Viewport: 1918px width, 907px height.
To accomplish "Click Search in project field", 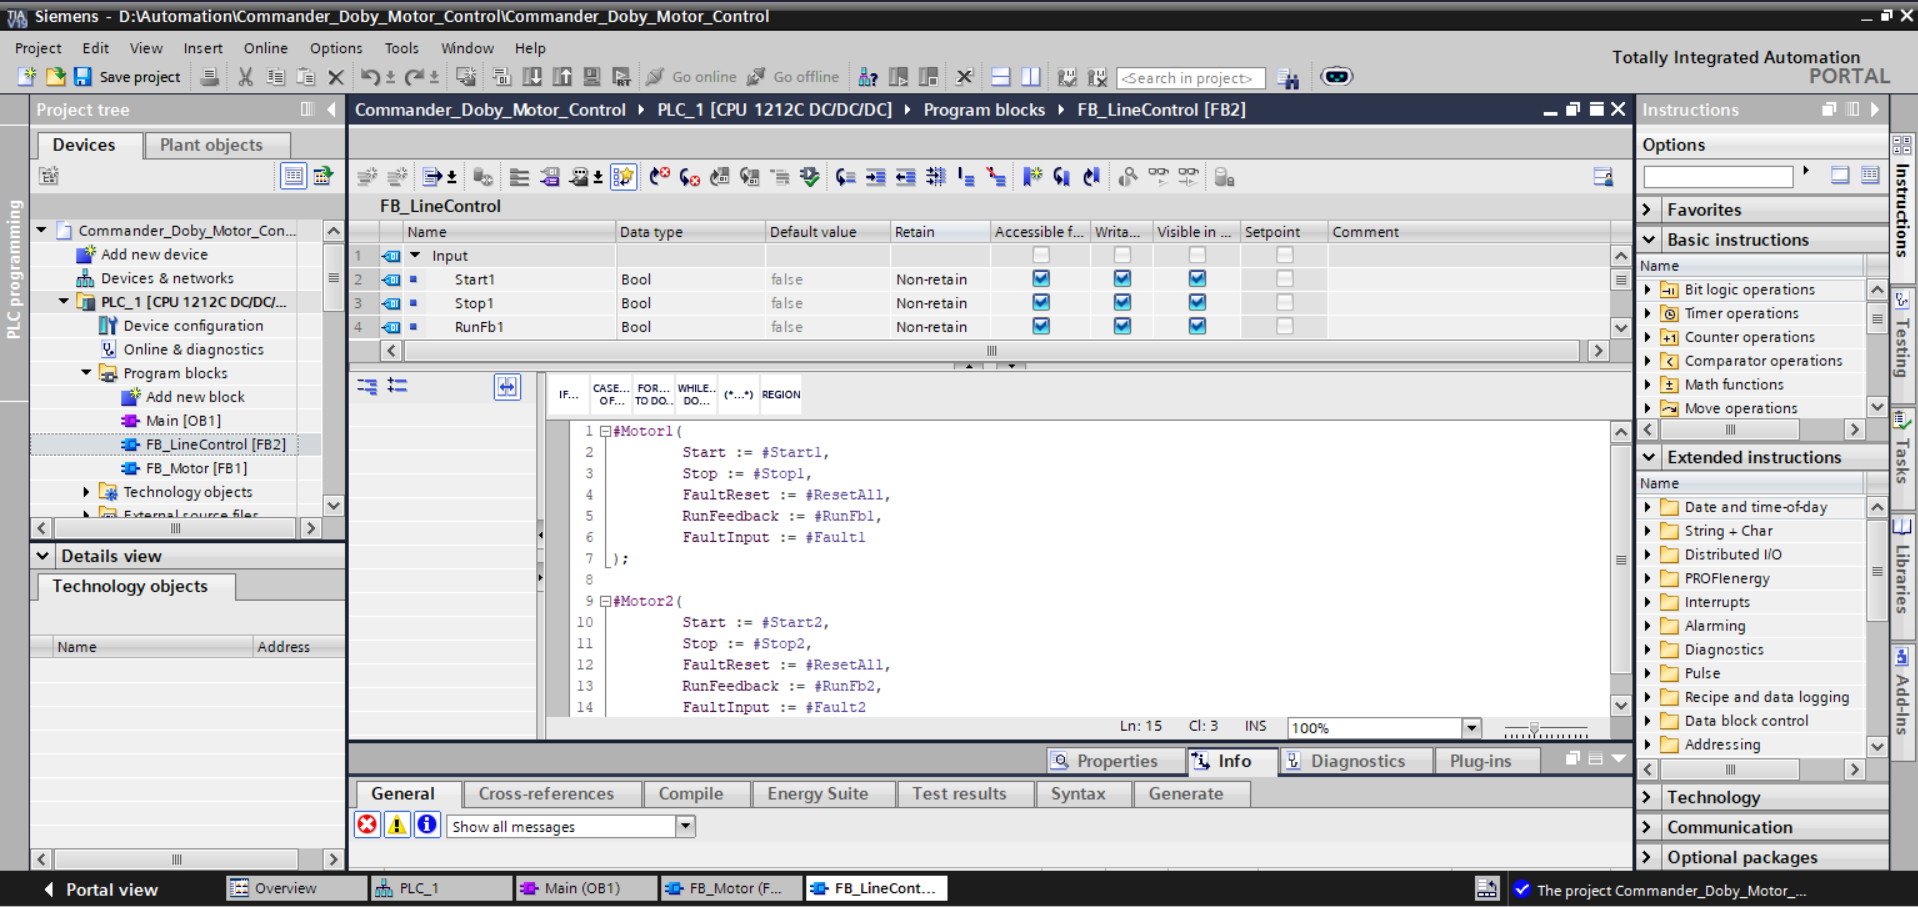I will click(1190, 78).
